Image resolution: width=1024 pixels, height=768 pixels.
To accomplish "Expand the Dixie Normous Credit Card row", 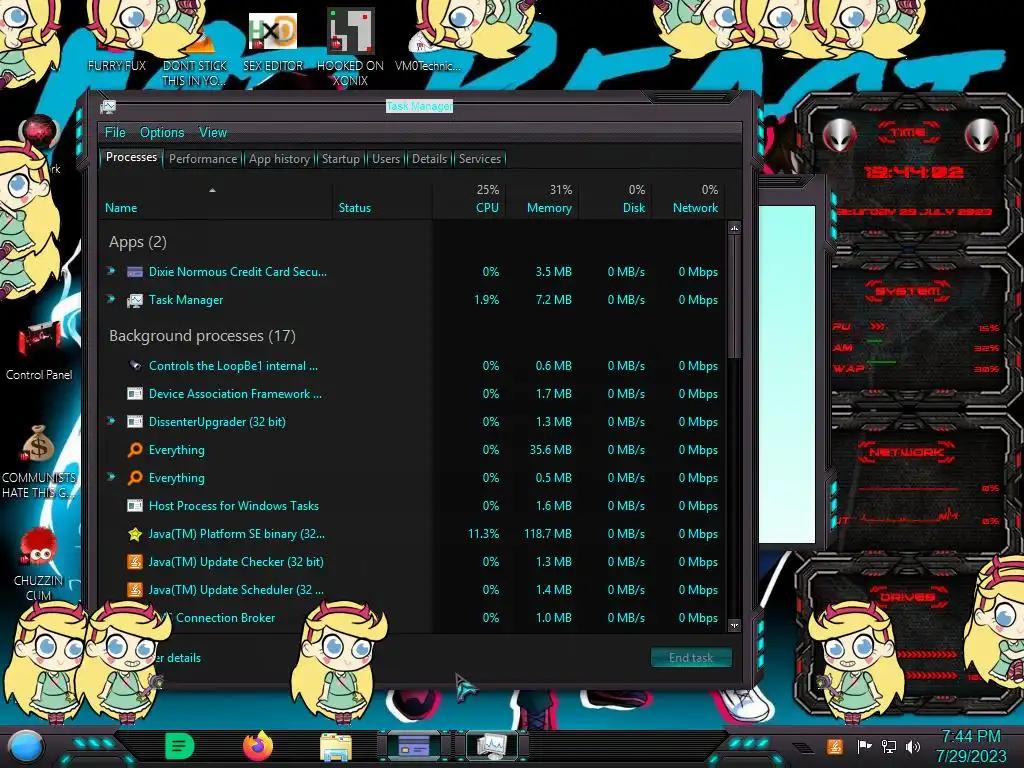I will pos(111,271).
